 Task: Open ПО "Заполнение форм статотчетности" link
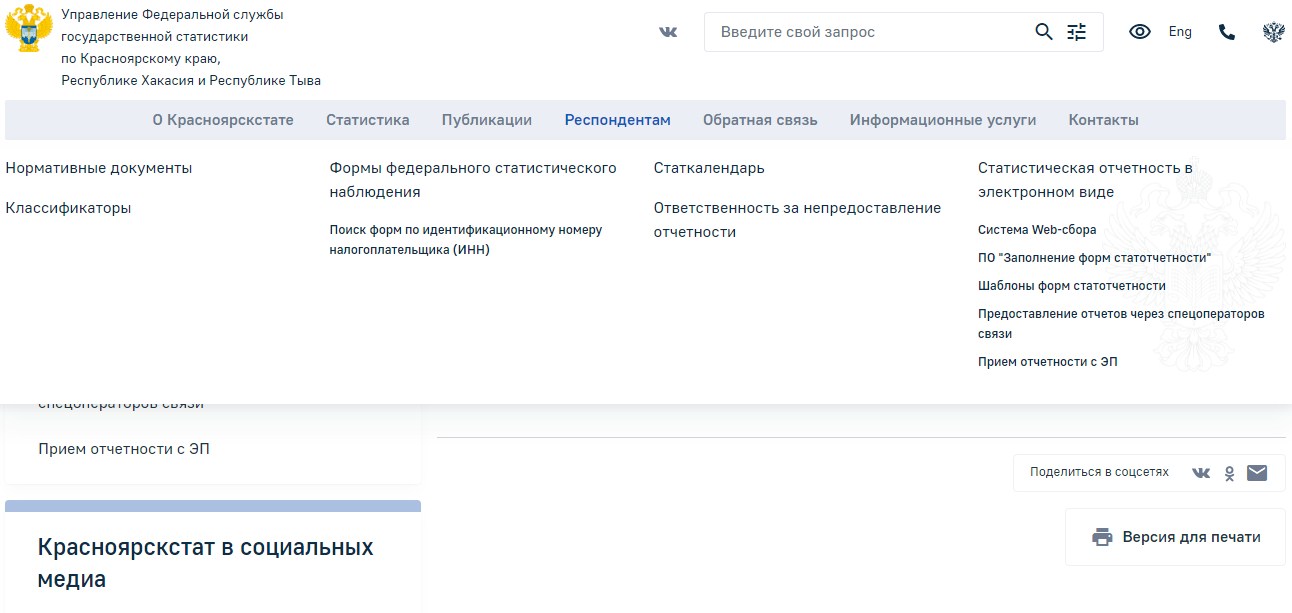point(1094,258)
